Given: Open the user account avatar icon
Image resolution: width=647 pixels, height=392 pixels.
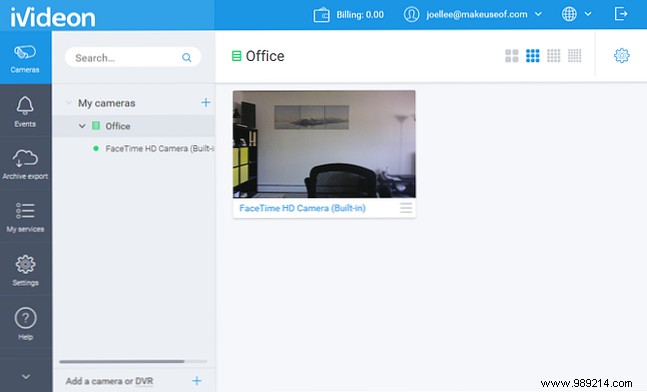Looking at the screenshot, I should tap(411, 14).
